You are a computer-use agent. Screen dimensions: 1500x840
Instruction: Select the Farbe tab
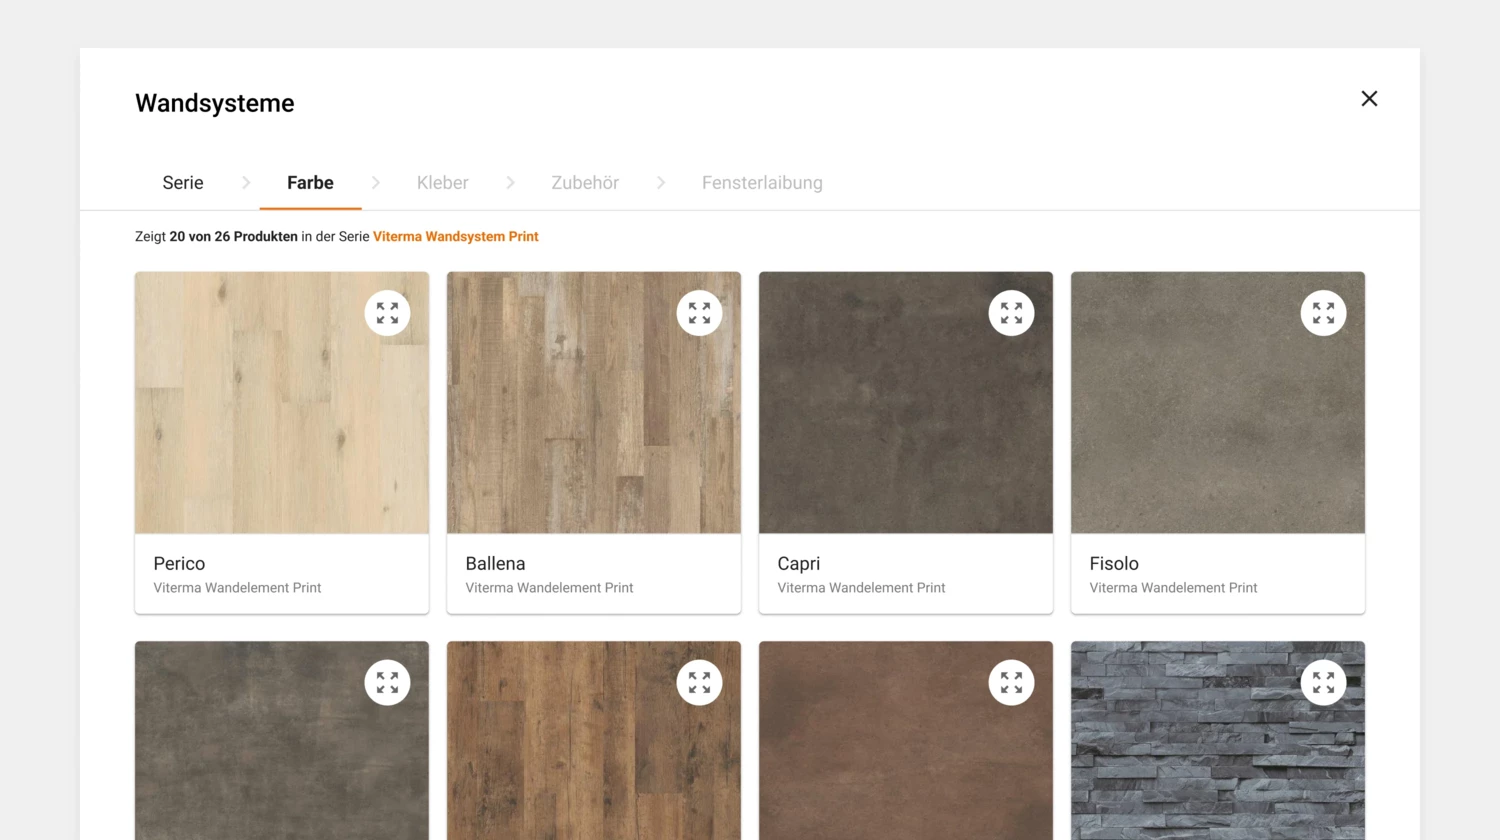[310, 183]
